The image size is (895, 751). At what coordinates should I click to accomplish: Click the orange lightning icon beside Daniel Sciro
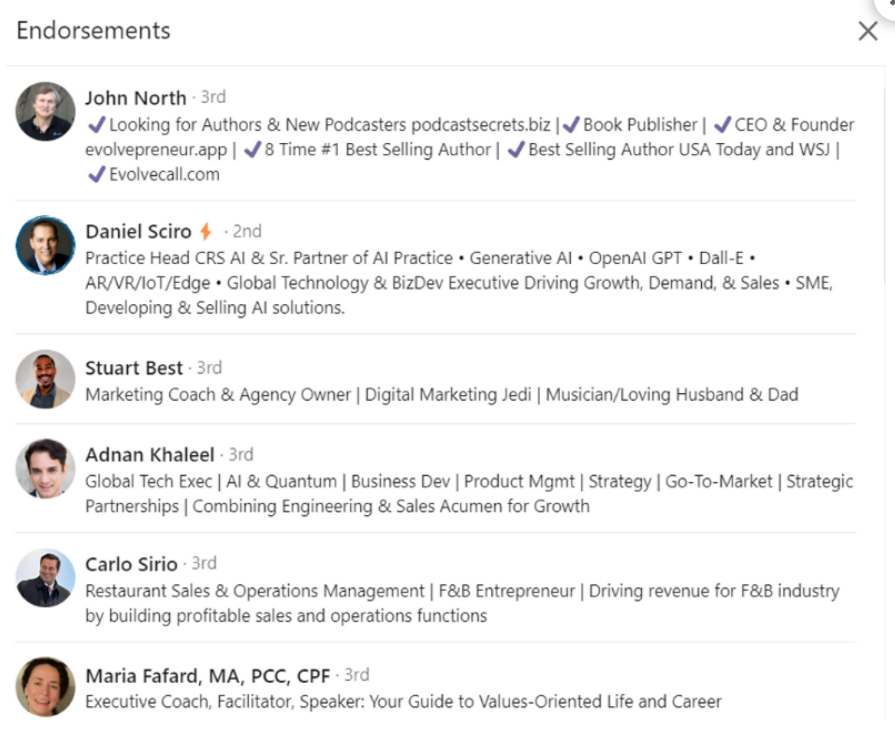pos(205,231)
